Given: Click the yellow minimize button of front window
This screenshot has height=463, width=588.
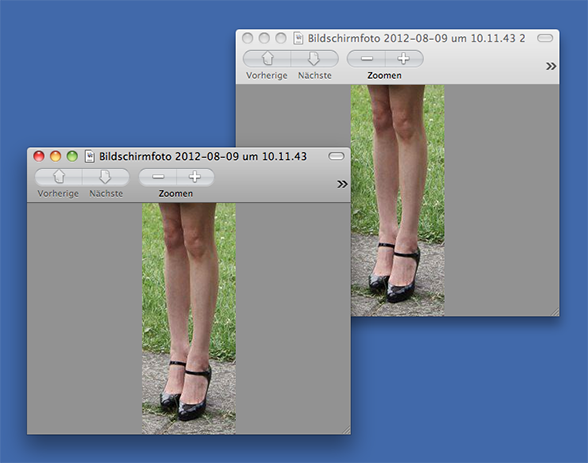Looking at the screenshot, I should tap(56, 156).
